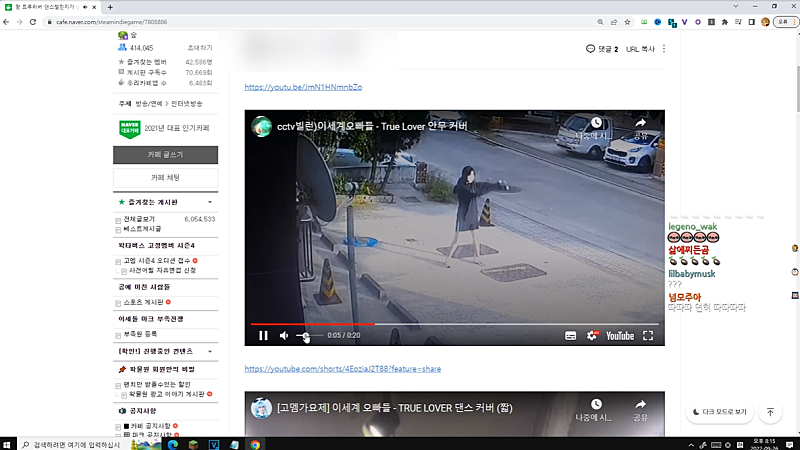Open the Windows Start menu
Viewport: 800px width, 450px height.
pos(7,444)
